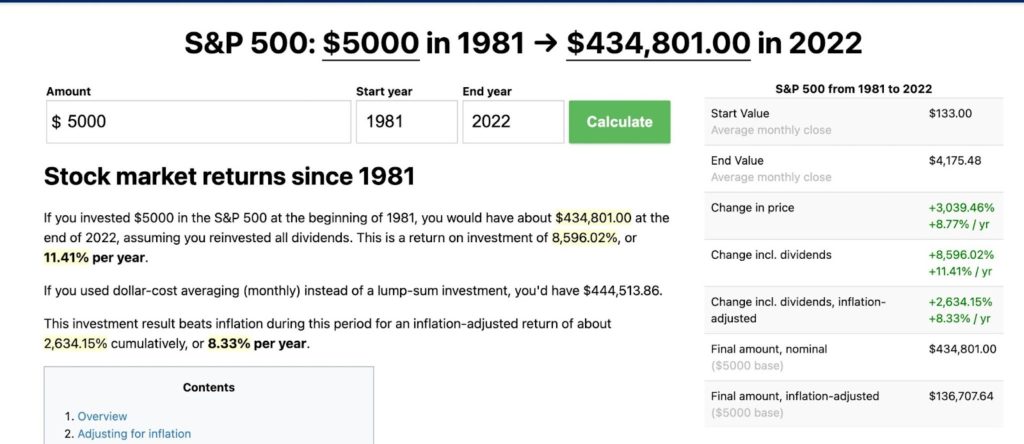Click the Contents box heading
1024x444 pixels.
coord(209,387)
